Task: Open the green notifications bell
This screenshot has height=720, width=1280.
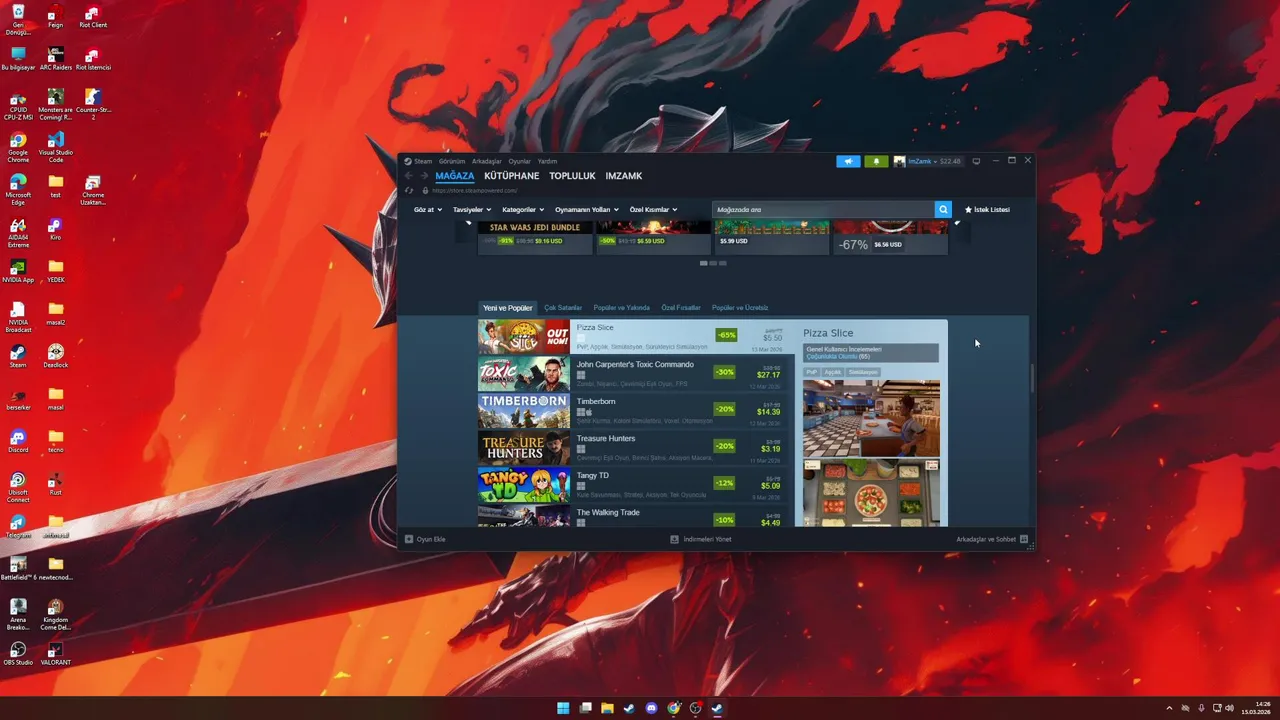Action: click(x=876, y=161)
